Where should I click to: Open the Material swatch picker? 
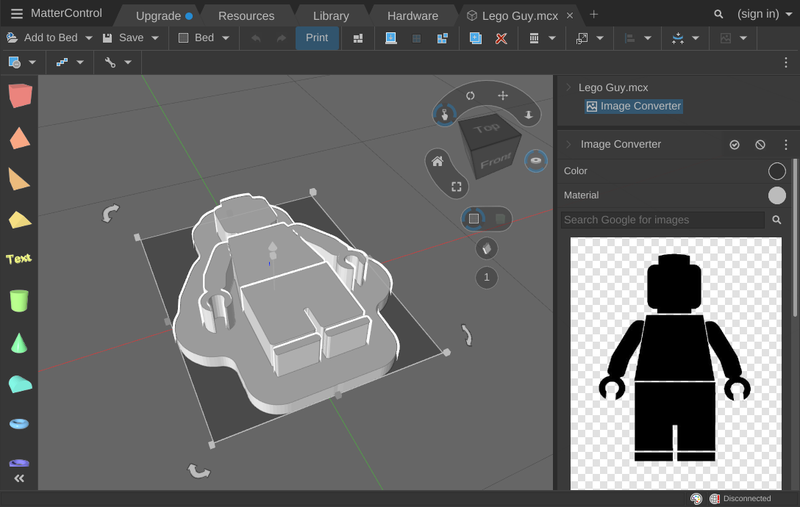click(777, 195)
